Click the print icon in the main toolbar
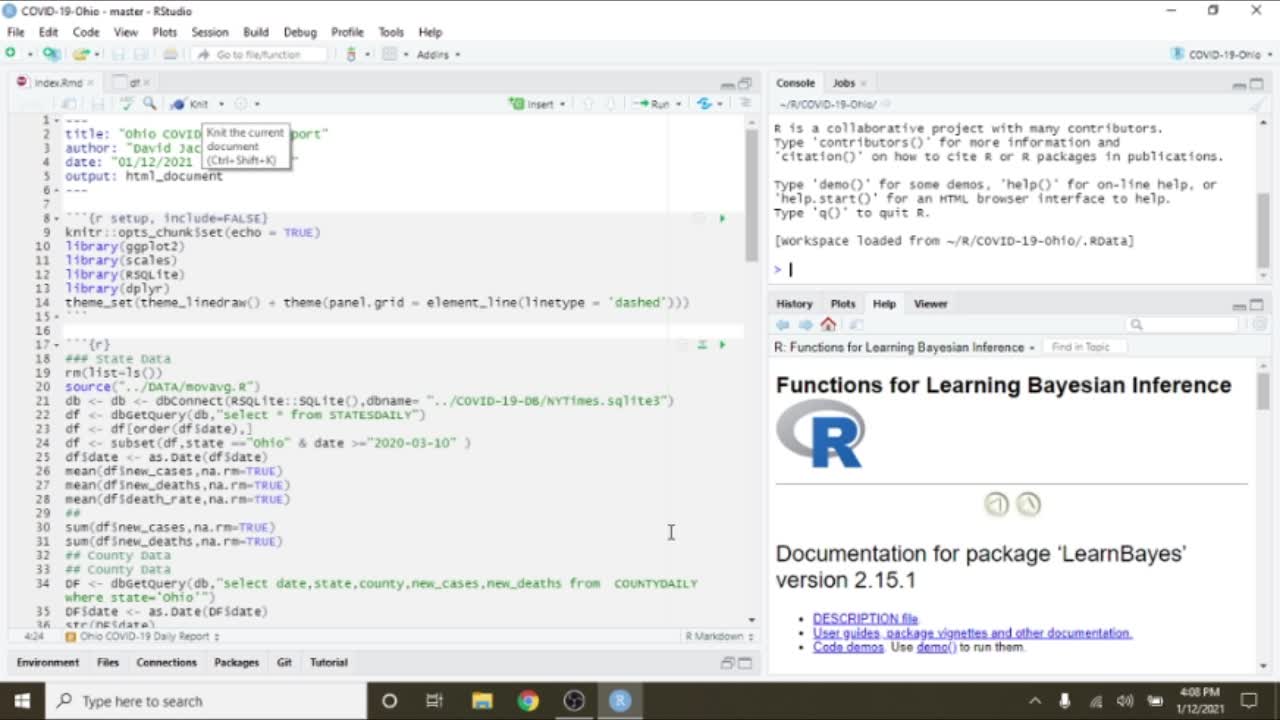The width and height of the screenshot is (1280, 720). (171, 54)
